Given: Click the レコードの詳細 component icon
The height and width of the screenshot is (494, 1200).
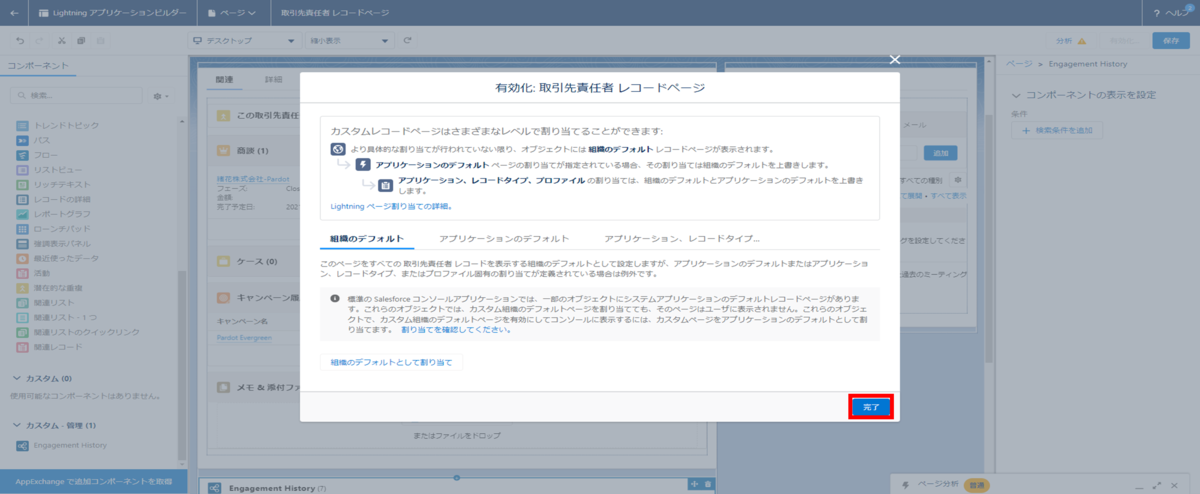Looking at the screenshot, I should (x=23, y=200).
